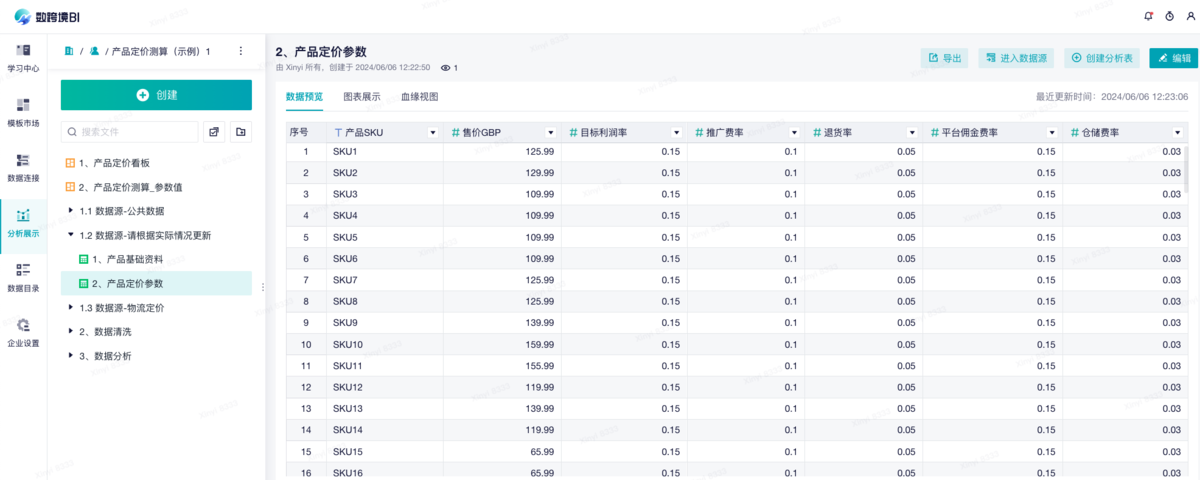The image size is (1200, 480).
Task: Click the 159.99 price cell
Action: pos(503,344)
